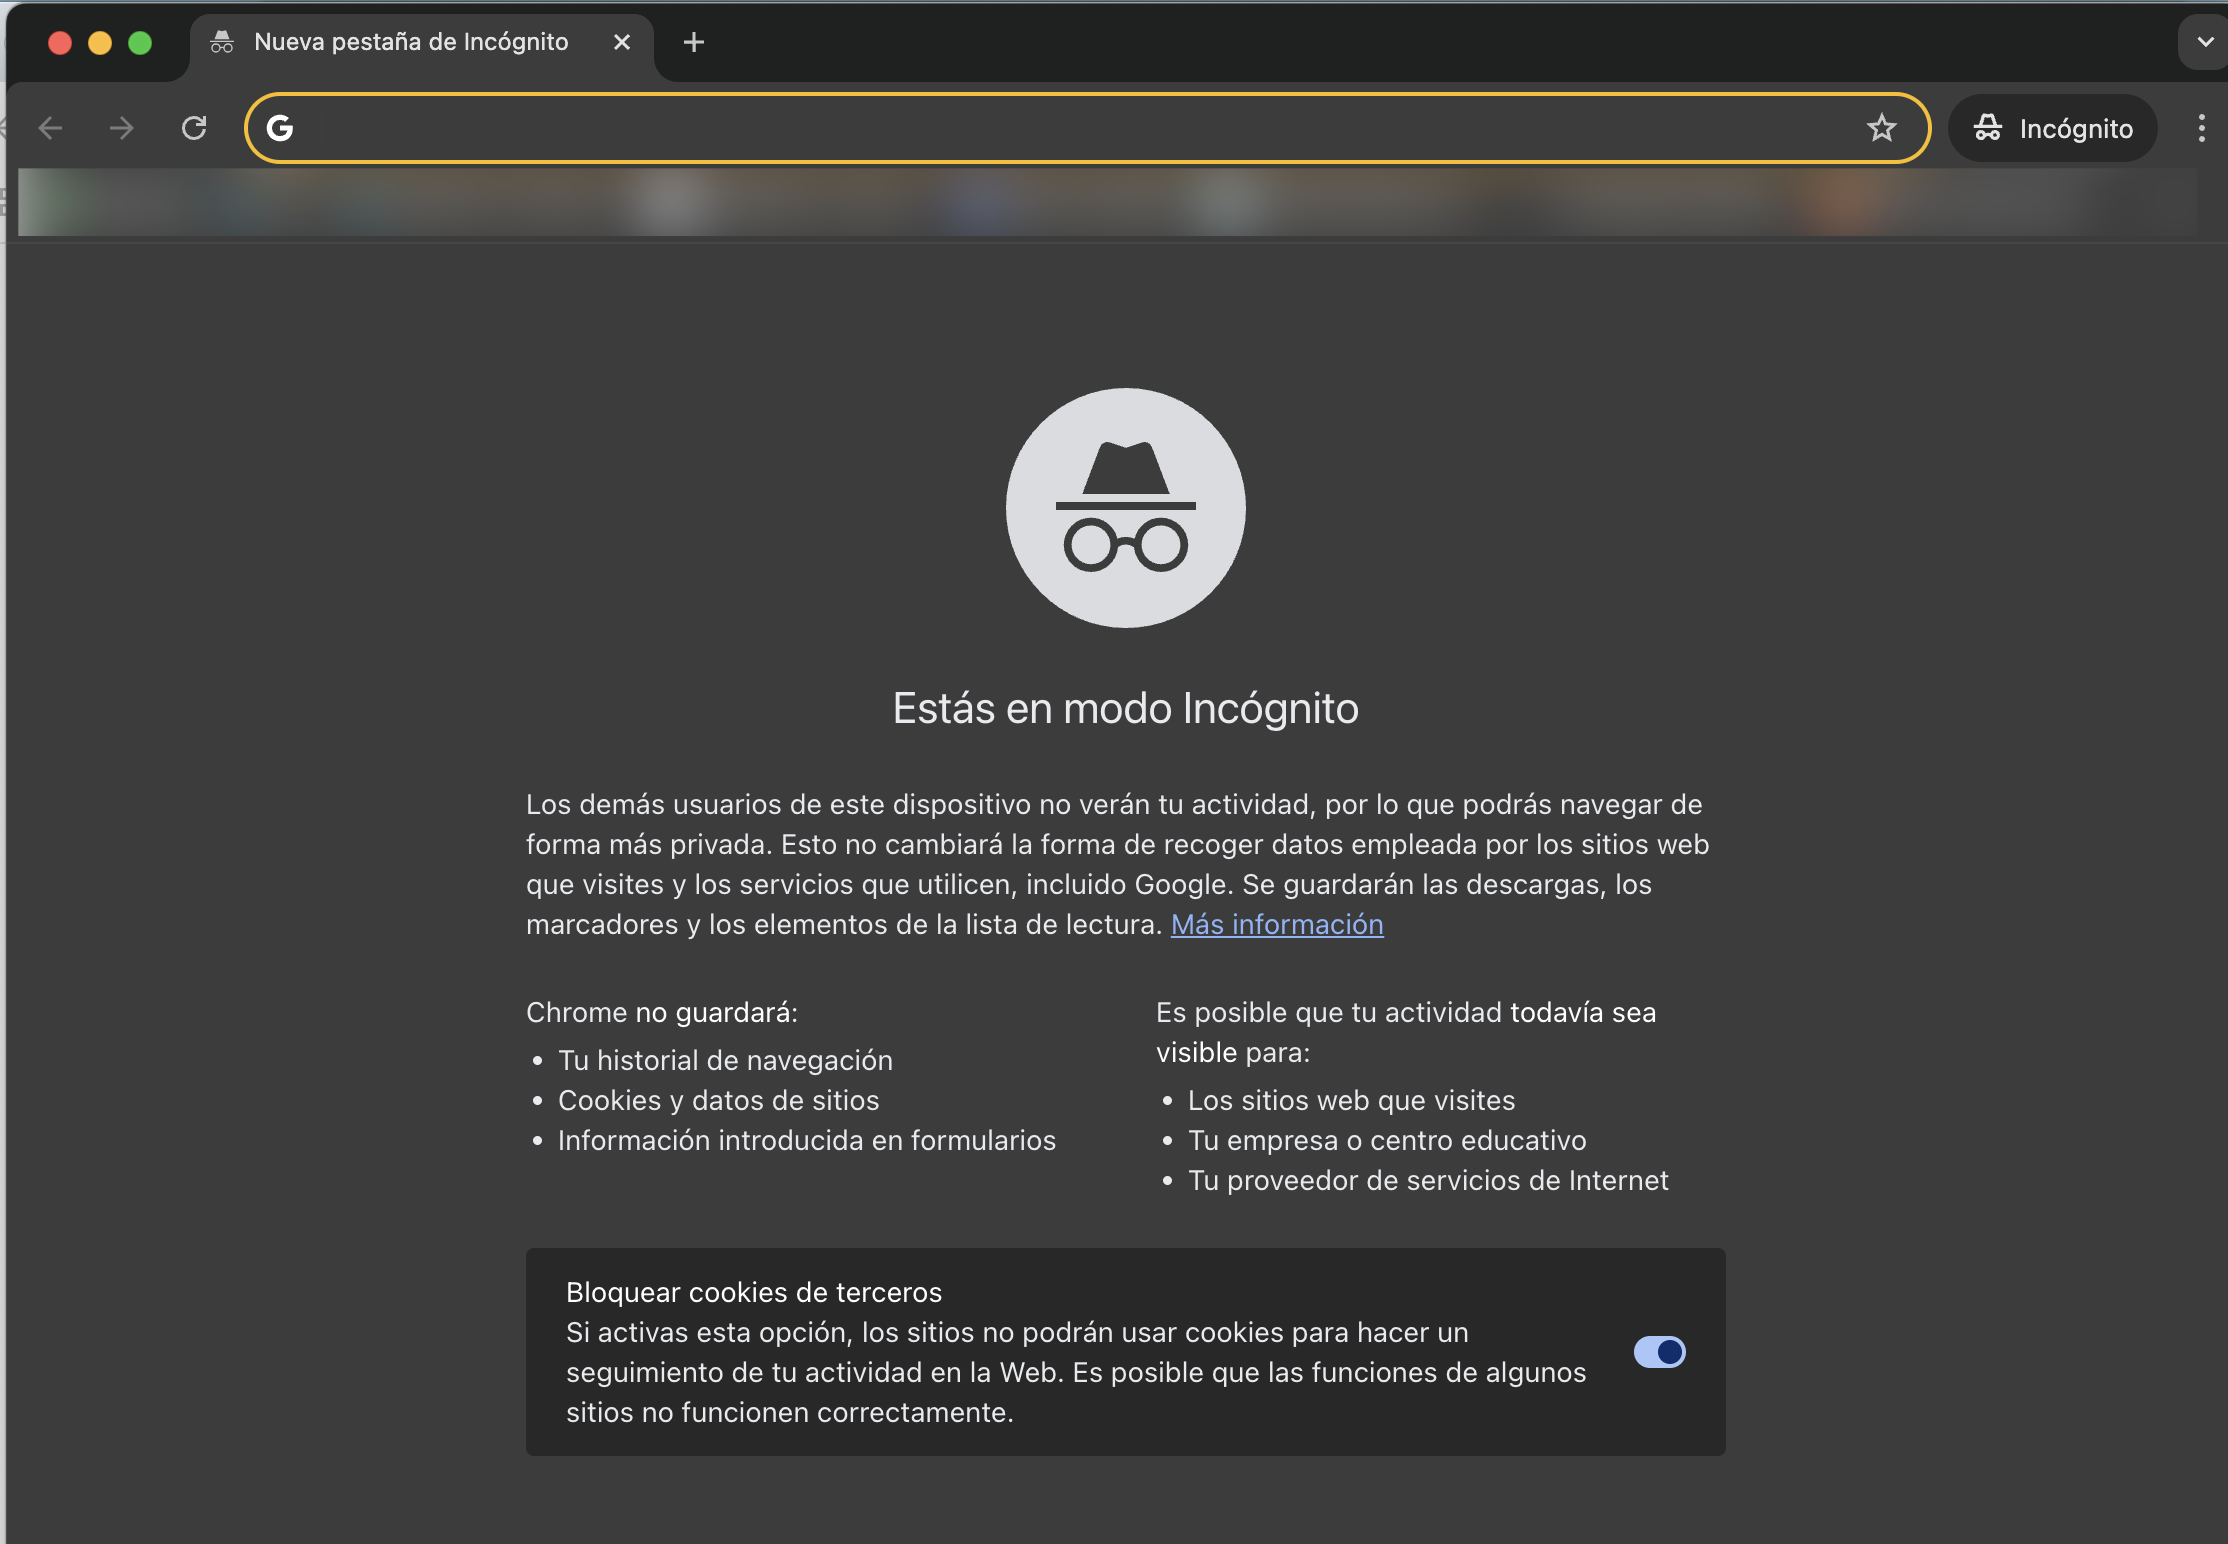
Task: Click the Bloquear cookies de terceros title
Action: point(754,1292)
